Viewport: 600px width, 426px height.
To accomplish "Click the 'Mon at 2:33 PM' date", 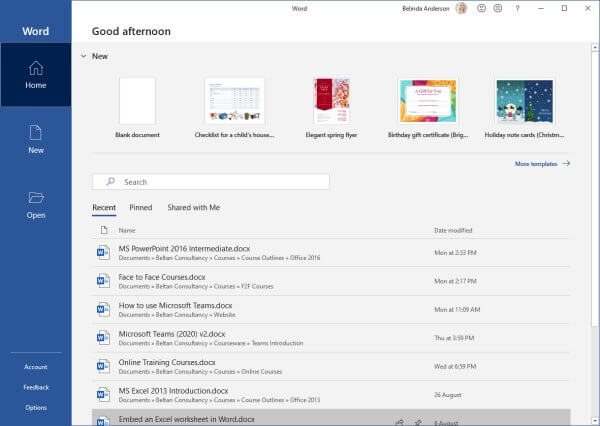I will 455,253.
